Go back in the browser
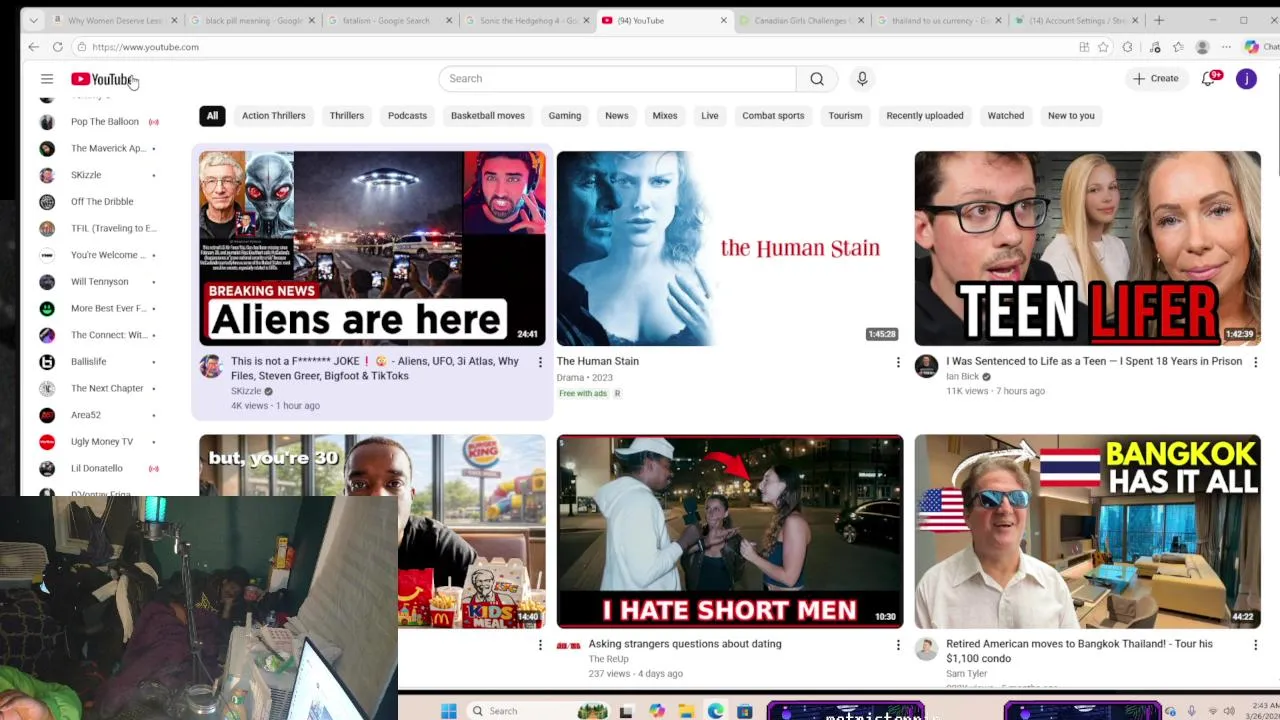The image size is (1280, 720). click(33, 47)
